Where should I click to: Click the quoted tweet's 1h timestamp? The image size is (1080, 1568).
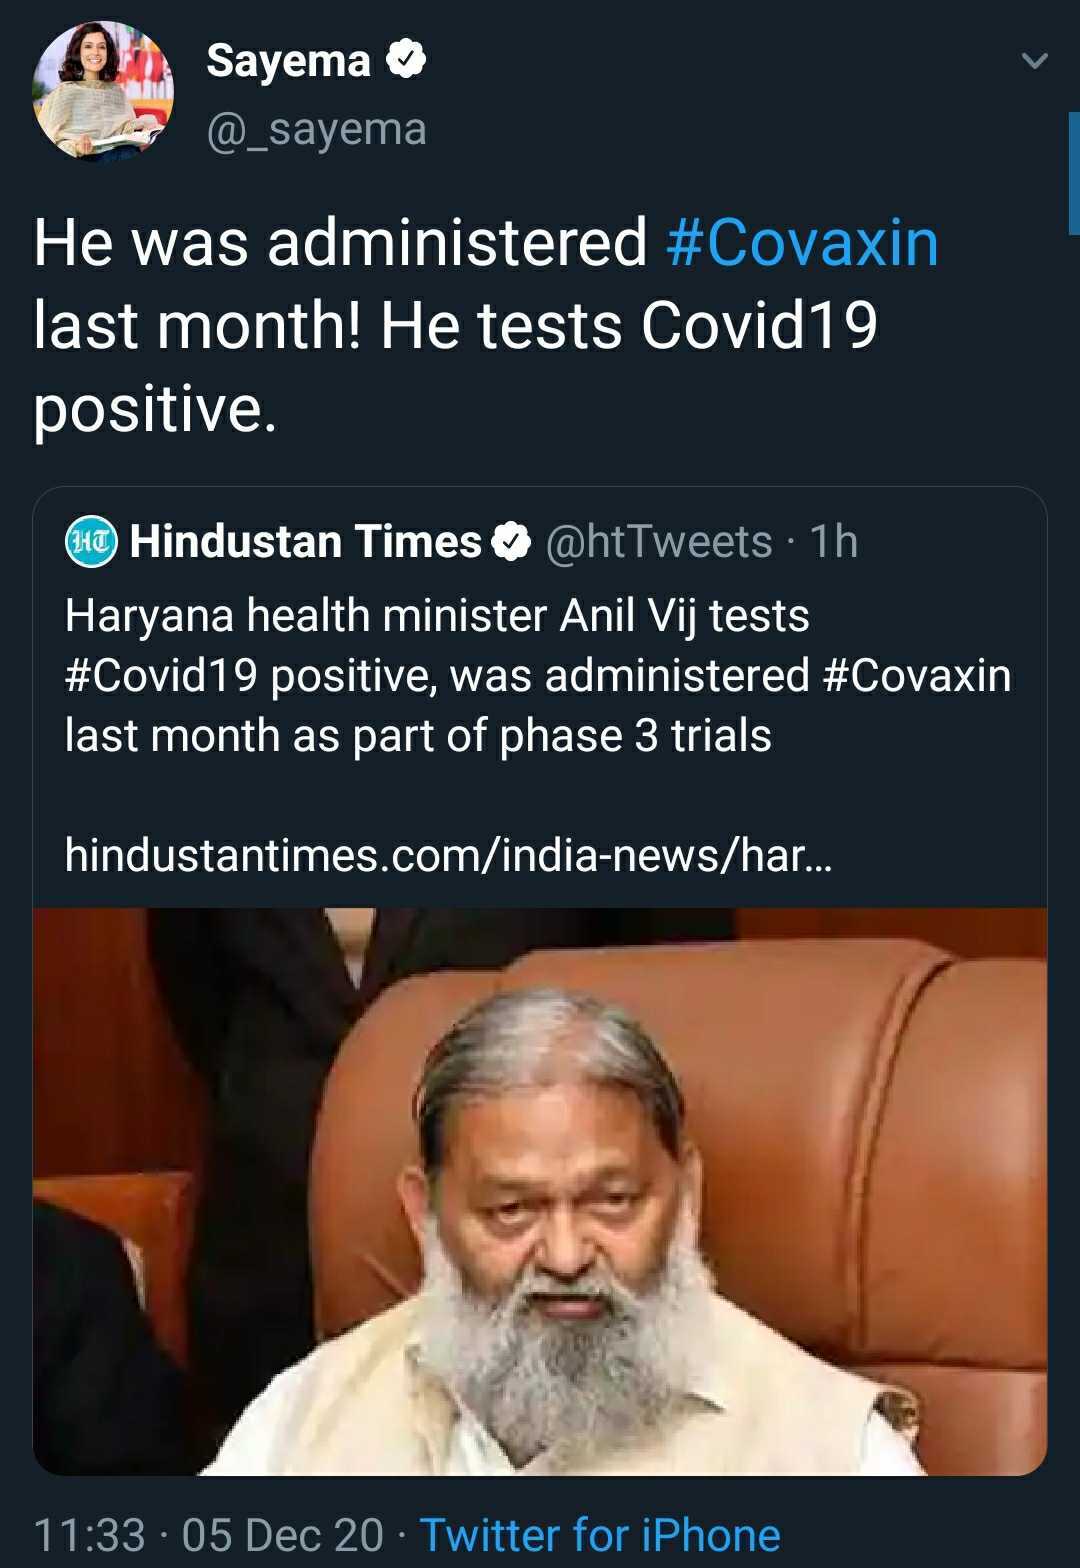tap(834, 542)
